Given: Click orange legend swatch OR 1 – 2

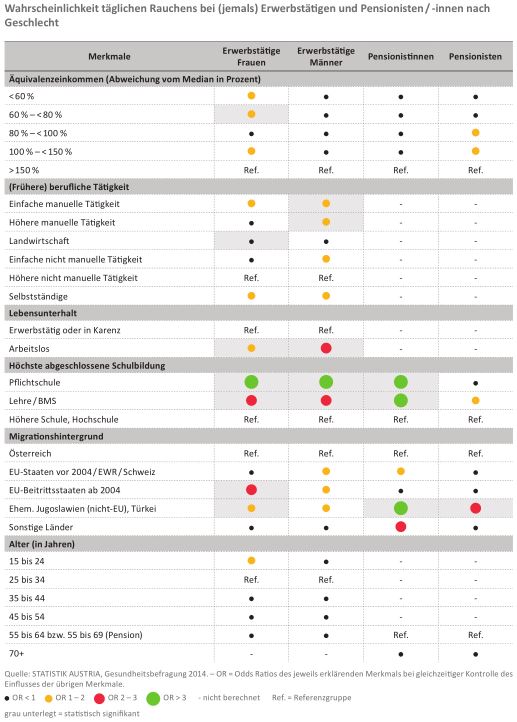Looking at the screenshot, I should tap(48, 699).
